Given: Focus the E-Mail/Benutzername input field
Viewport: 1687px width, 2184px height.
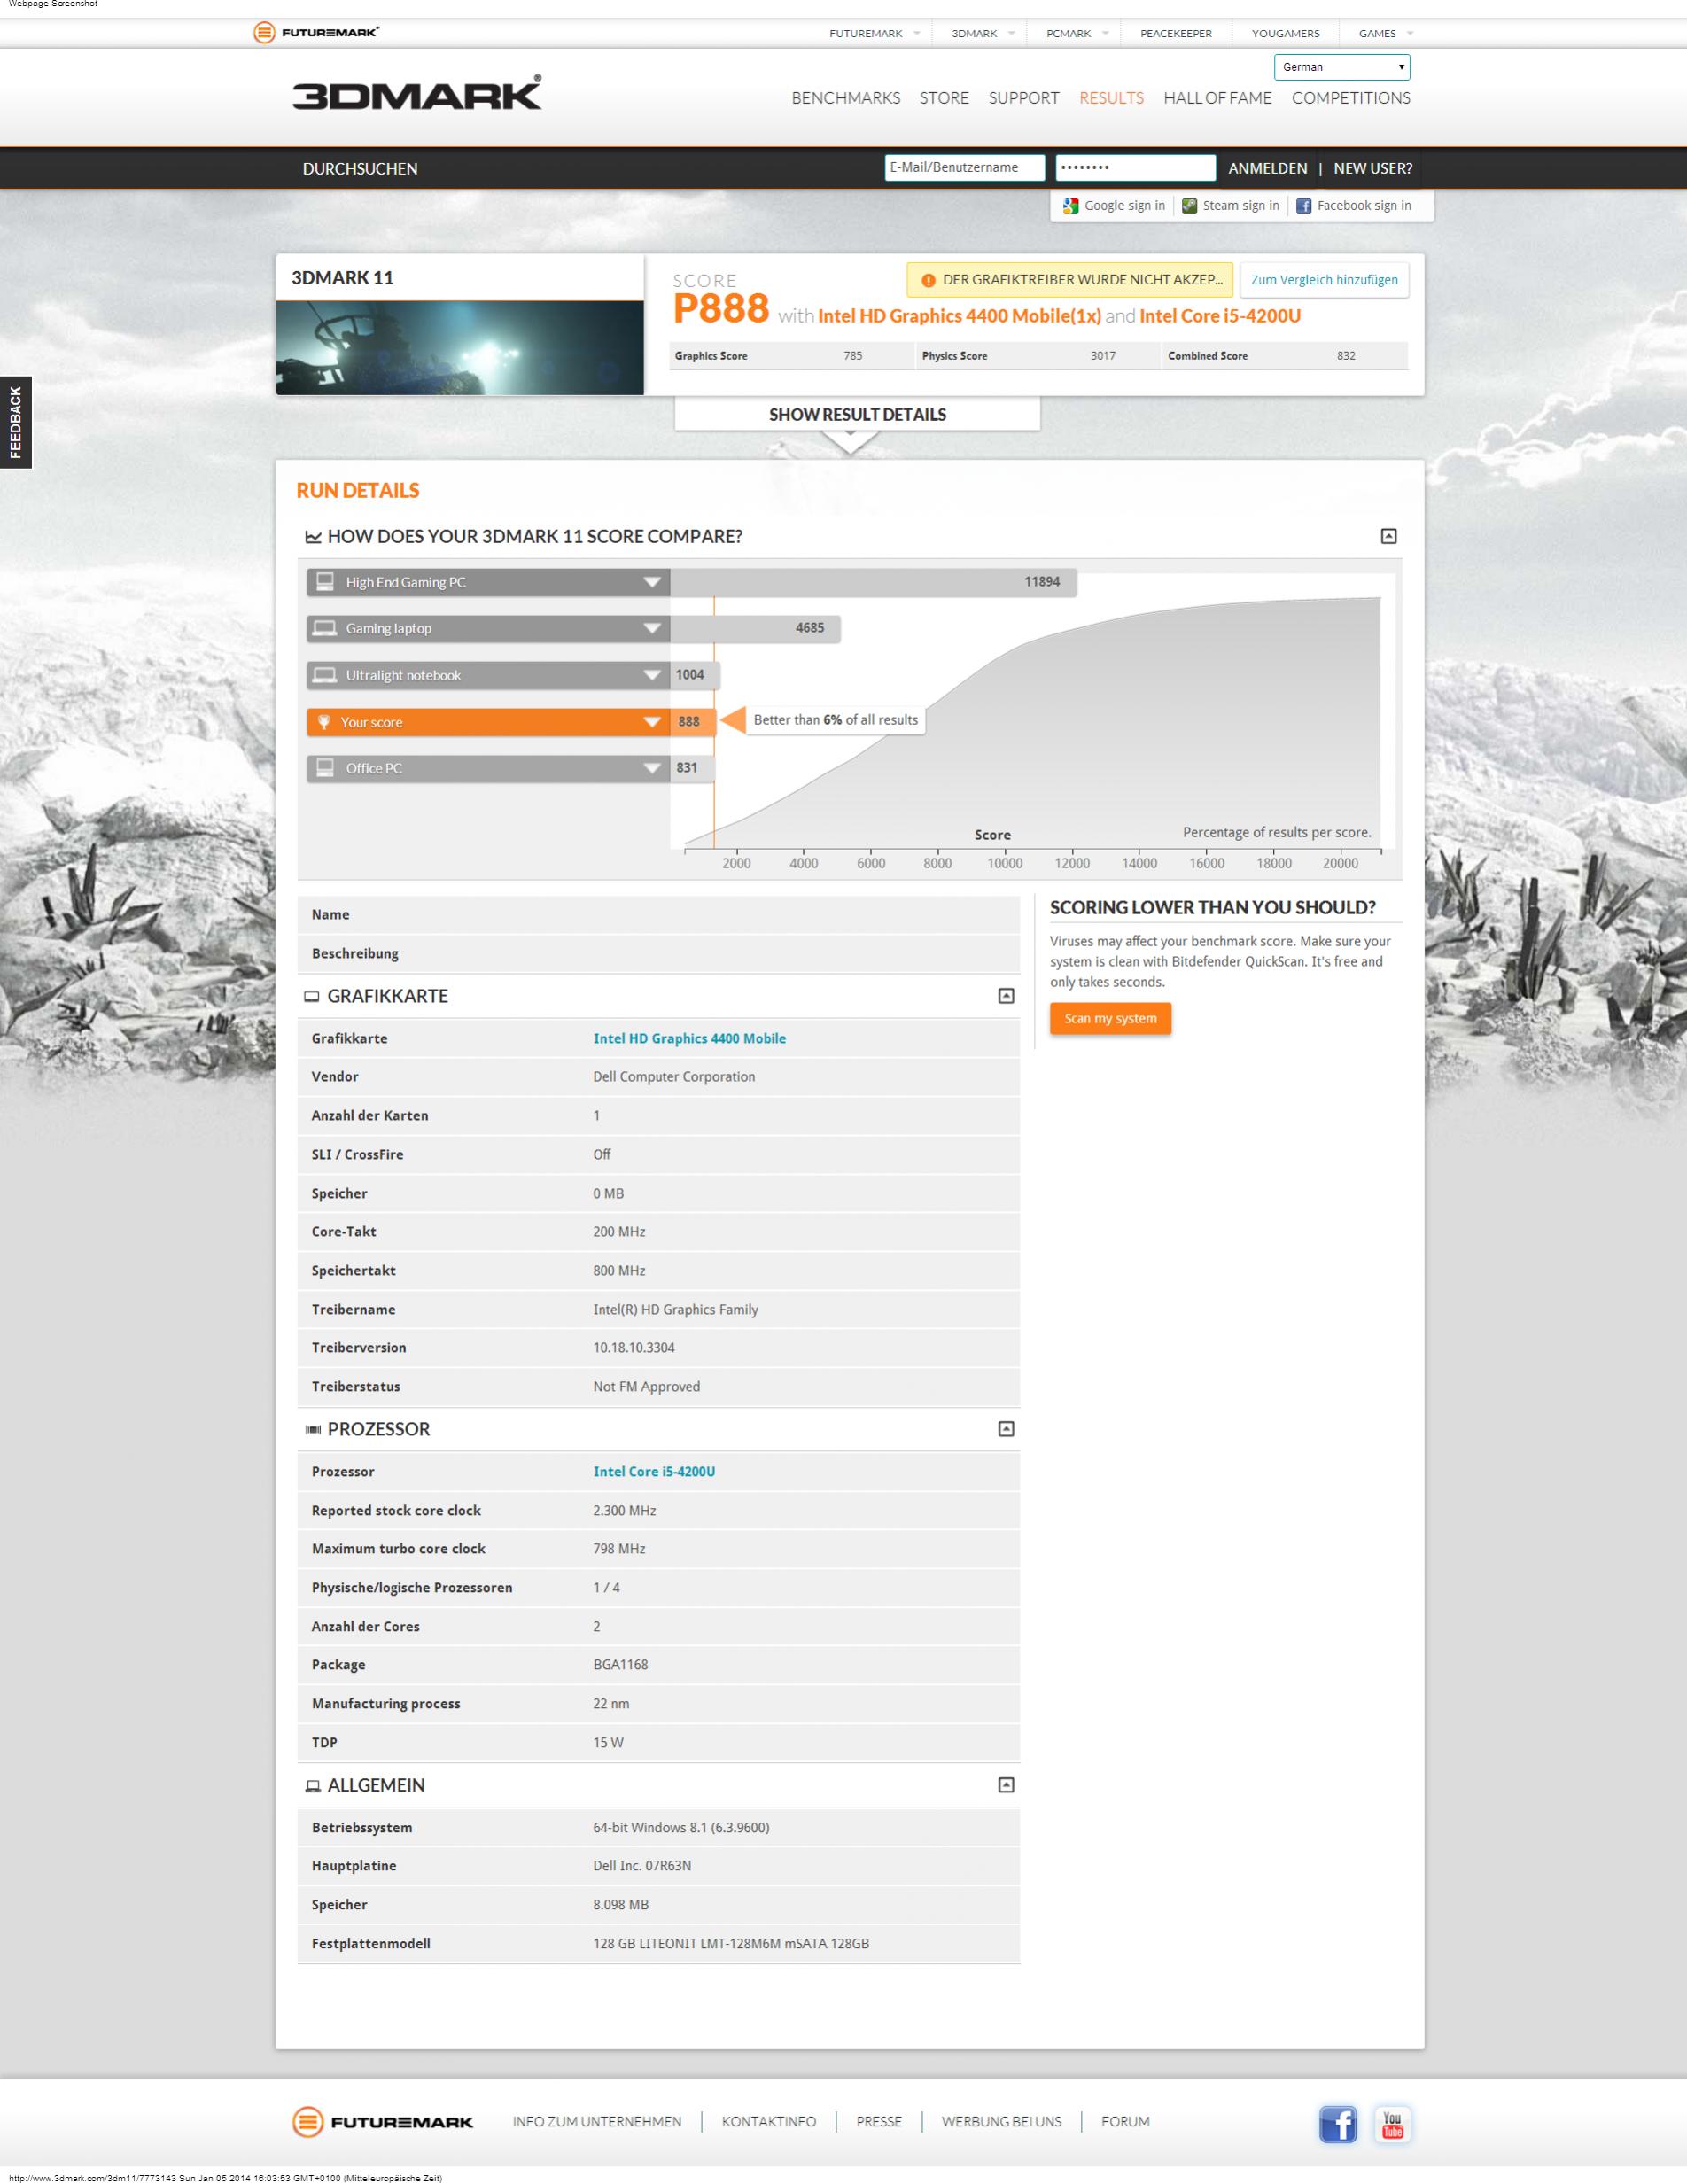Looking at the screenshot, I should pos(964,167).
